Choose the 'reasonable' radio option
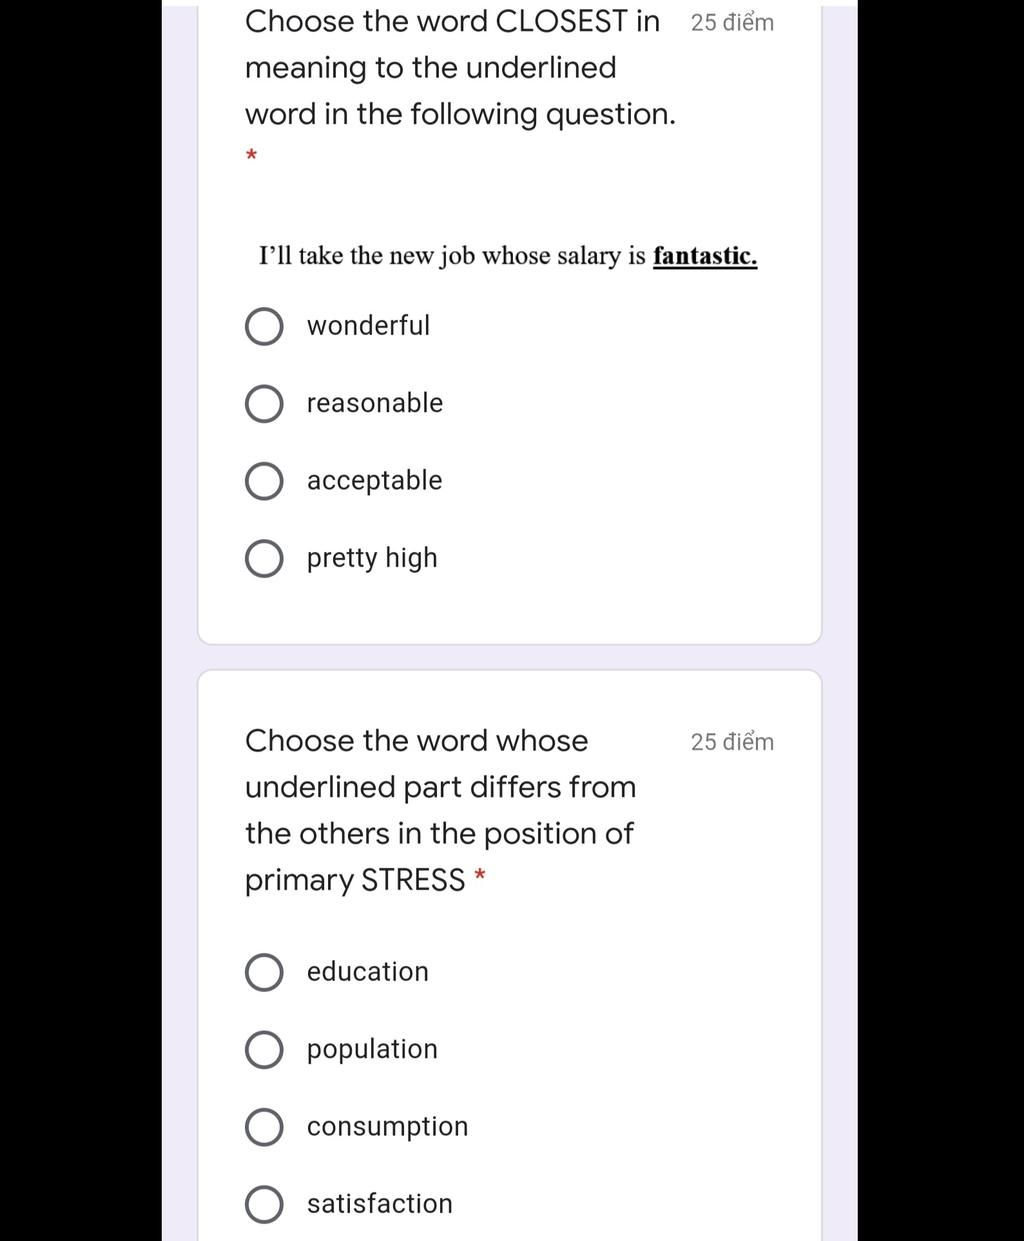This screenshot has width=1024, height=1241. click(x=263, y=404)
